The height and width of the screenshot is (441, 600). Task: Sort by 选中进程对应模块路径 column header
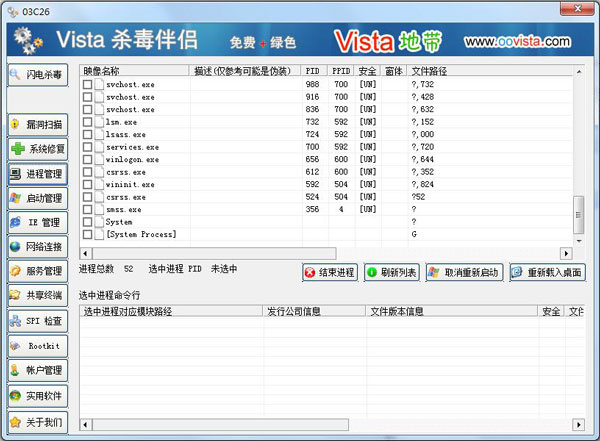[x=171, y=311]
